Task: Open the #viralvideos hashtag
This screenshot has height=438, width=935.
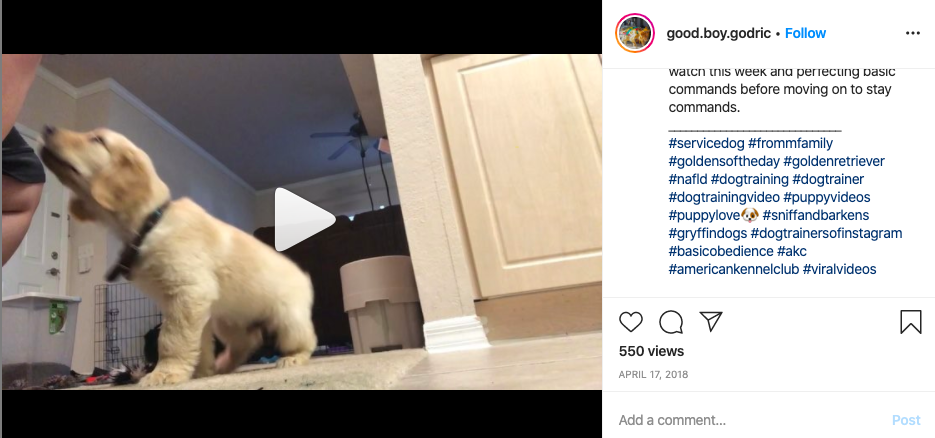Action: [x=840, y=269]
